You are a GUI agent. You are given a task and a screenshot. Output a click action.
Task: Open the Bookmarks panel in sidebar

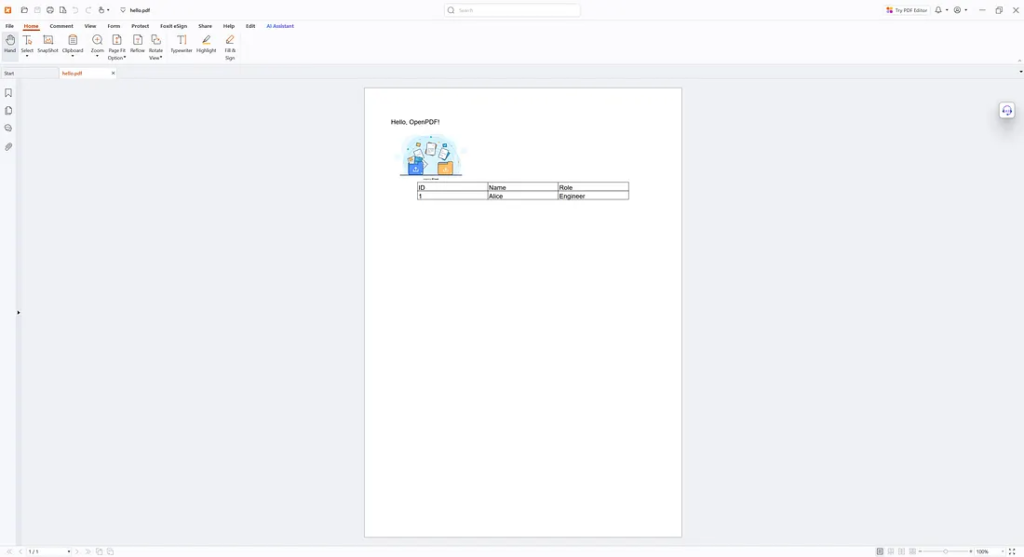(9, 93)
